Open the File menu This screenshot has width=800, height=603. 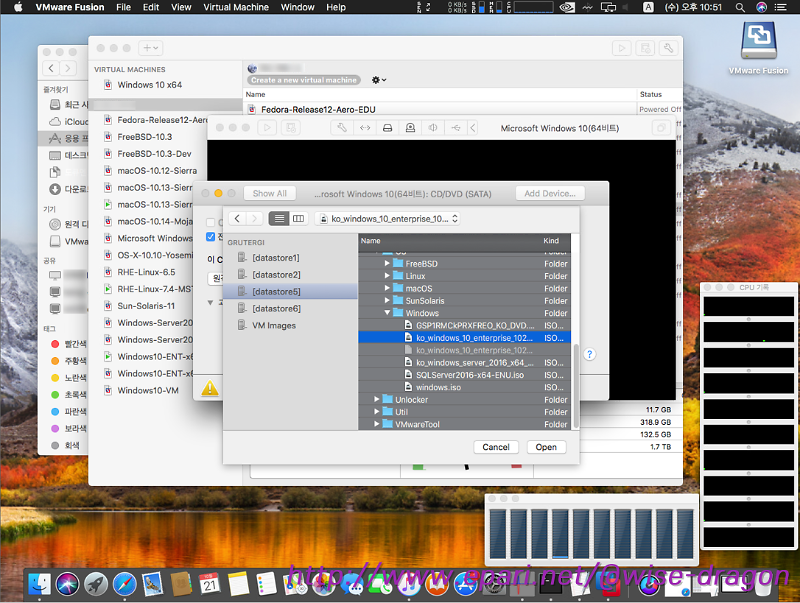123,7
